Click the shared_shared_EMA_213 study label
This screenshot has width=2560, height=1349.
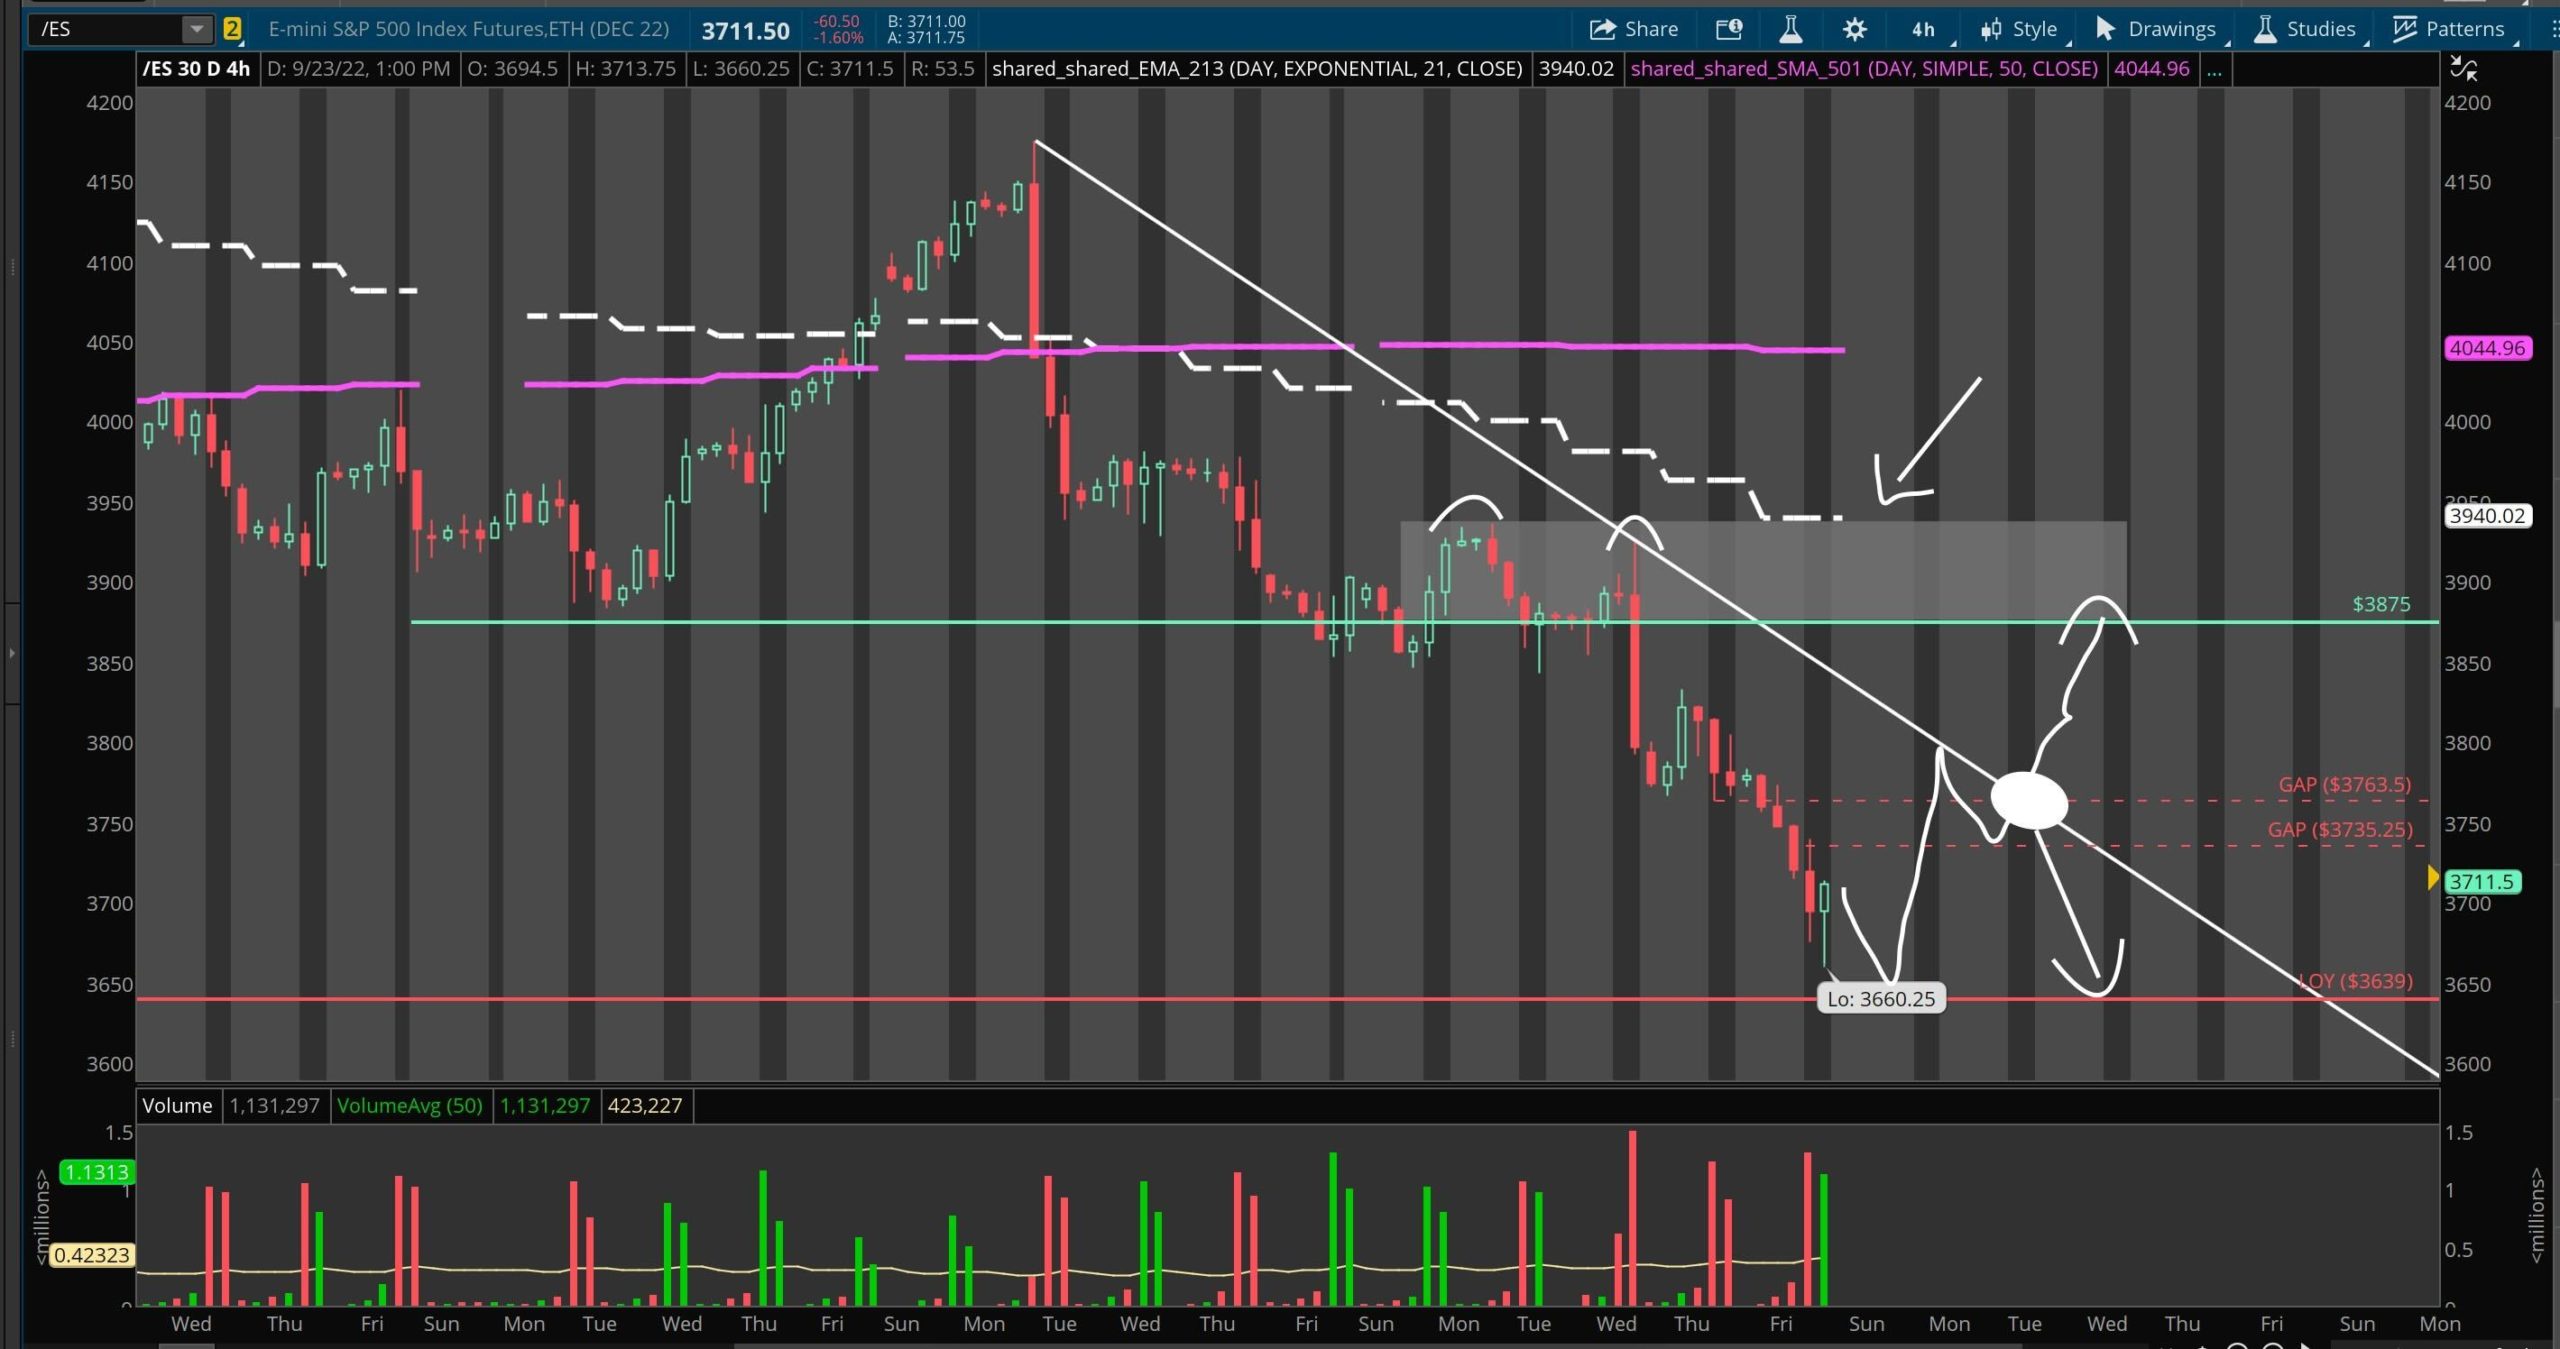click(1256, 69)
